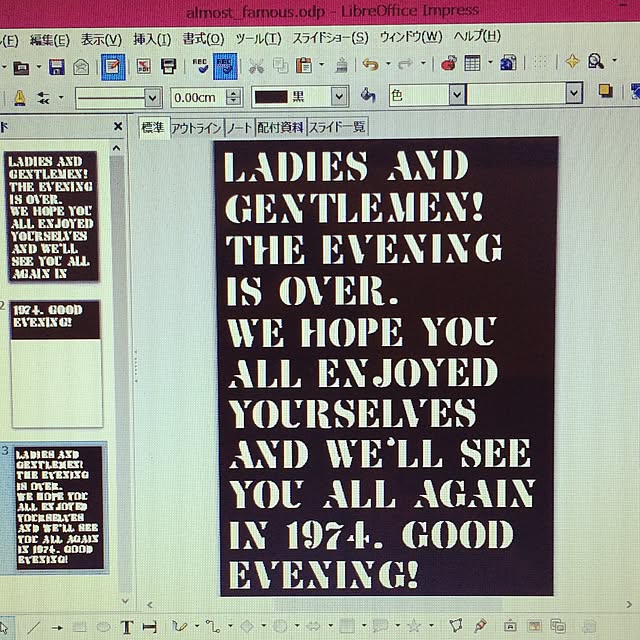Viewport: 640px width, 640px height.
Task: Run Spelling check icon
Action: coord(200,66)
